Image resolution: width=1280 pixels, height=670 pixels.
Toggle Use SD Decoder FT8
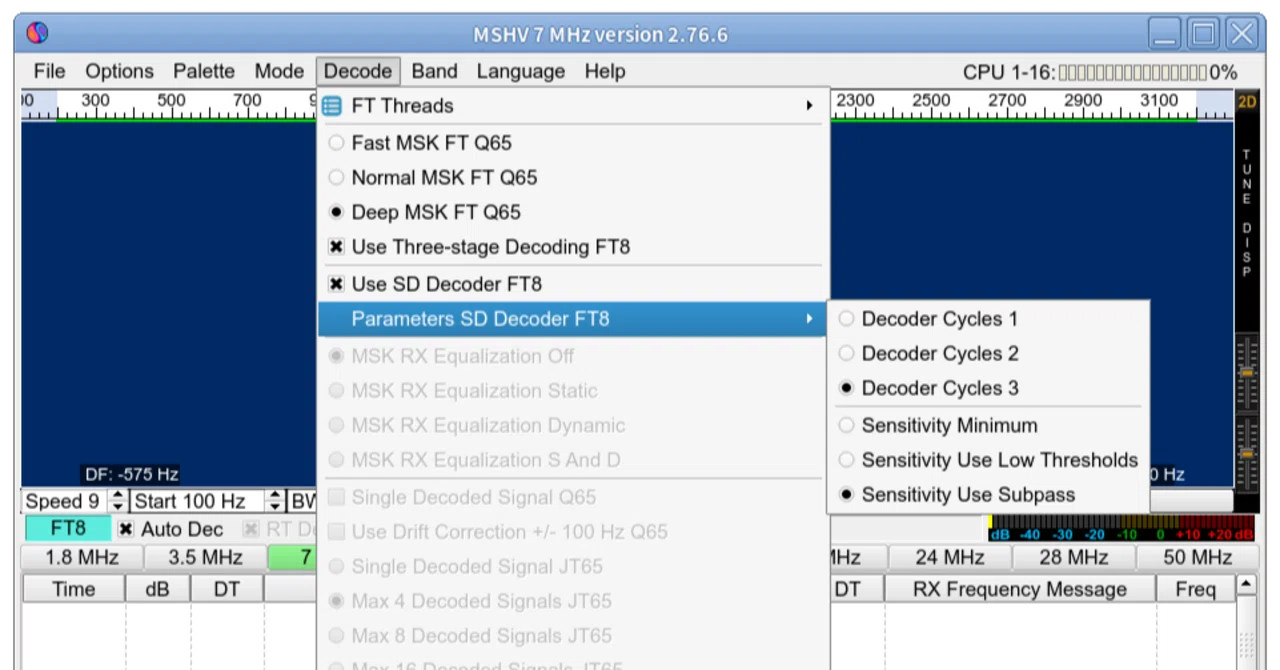click(572, 284)
